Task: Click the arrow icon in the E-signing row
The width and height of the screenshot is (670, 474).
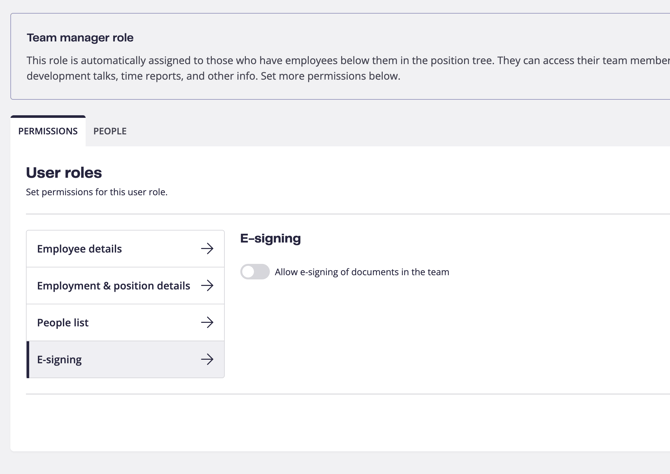Action: (207, 360)
